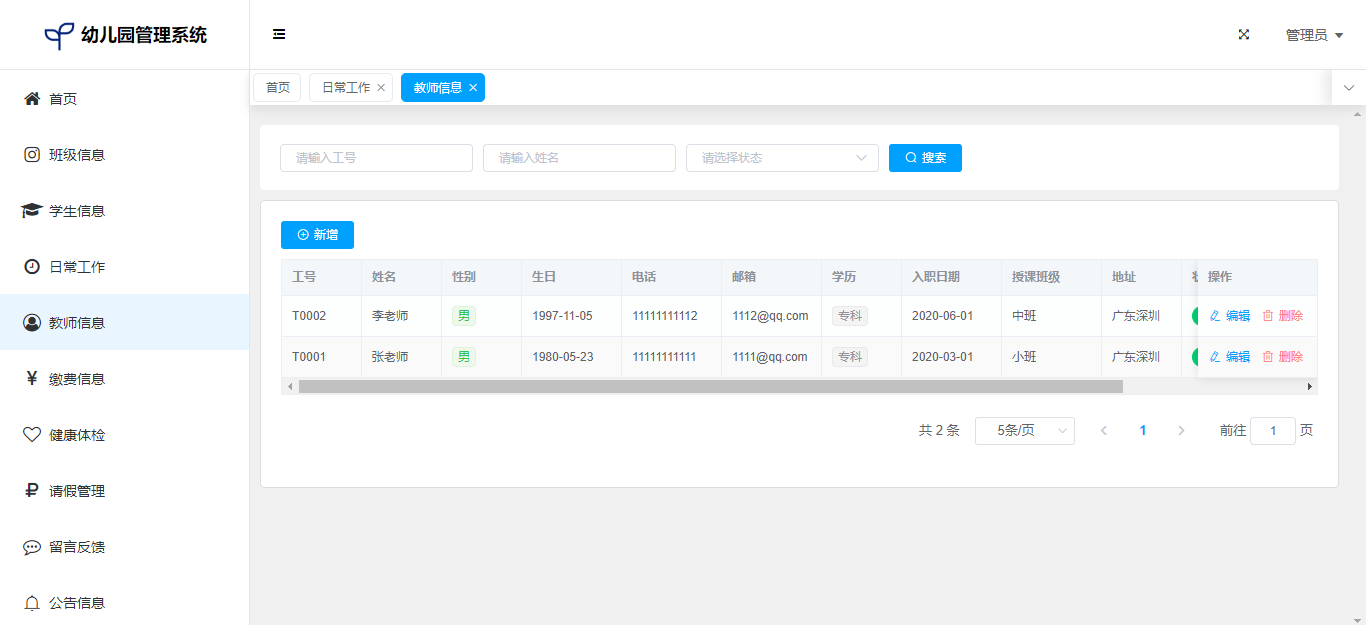
Task: Go to 学生信息 graduation cap item
Action: coord(32,211)
